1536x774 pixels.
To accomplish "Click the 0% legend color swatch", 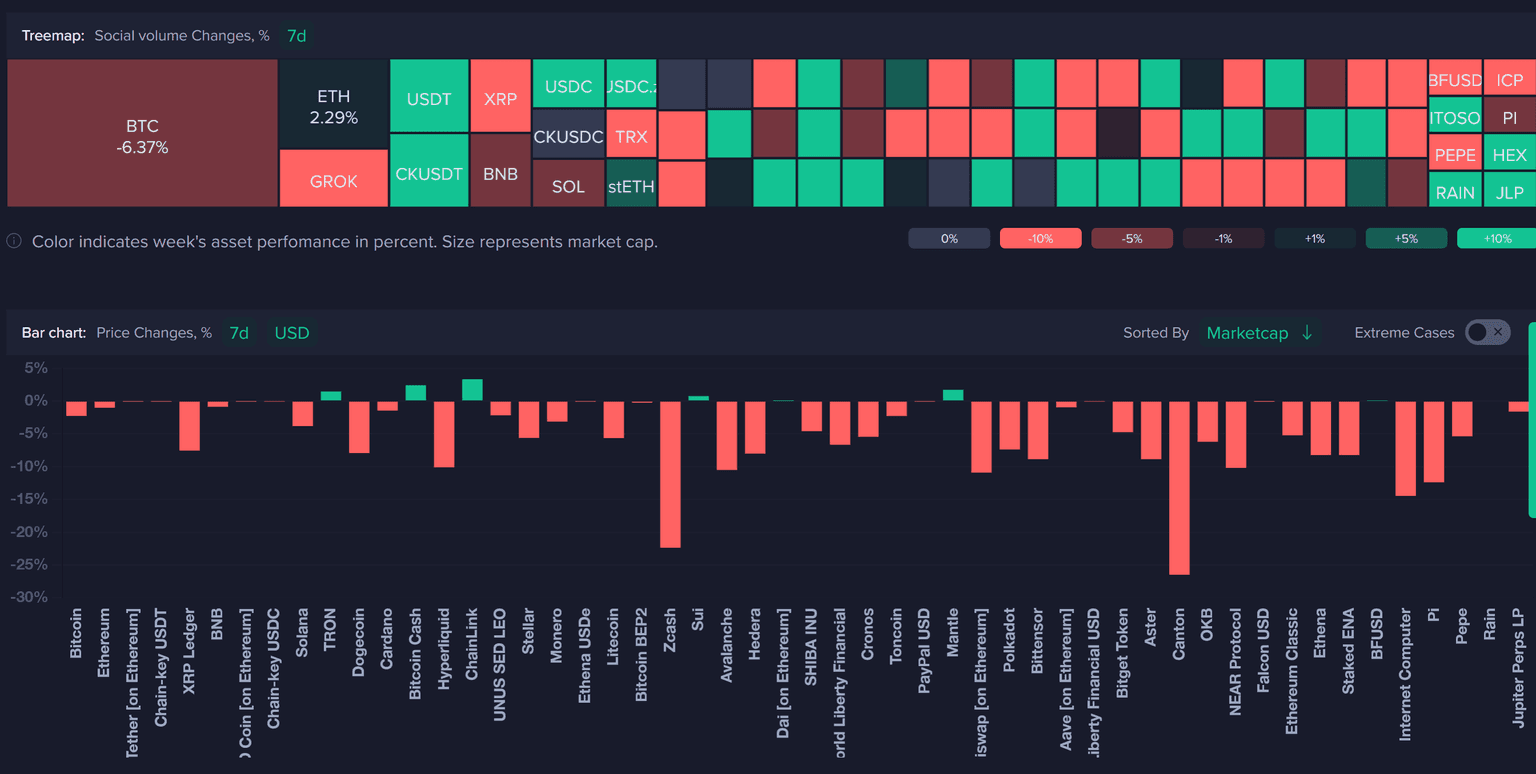I will tap(949, 239).
